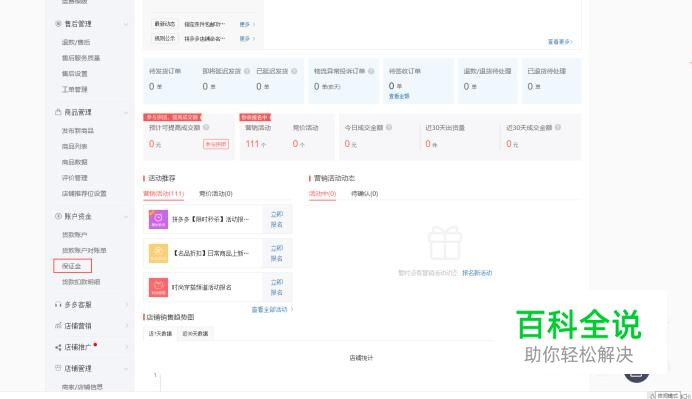The height and width of the screenshot is (399, 692).
Task: Click 立即报名 for 限时秒杀 activity
Action: pyautogui.click(x=277, y=219)
